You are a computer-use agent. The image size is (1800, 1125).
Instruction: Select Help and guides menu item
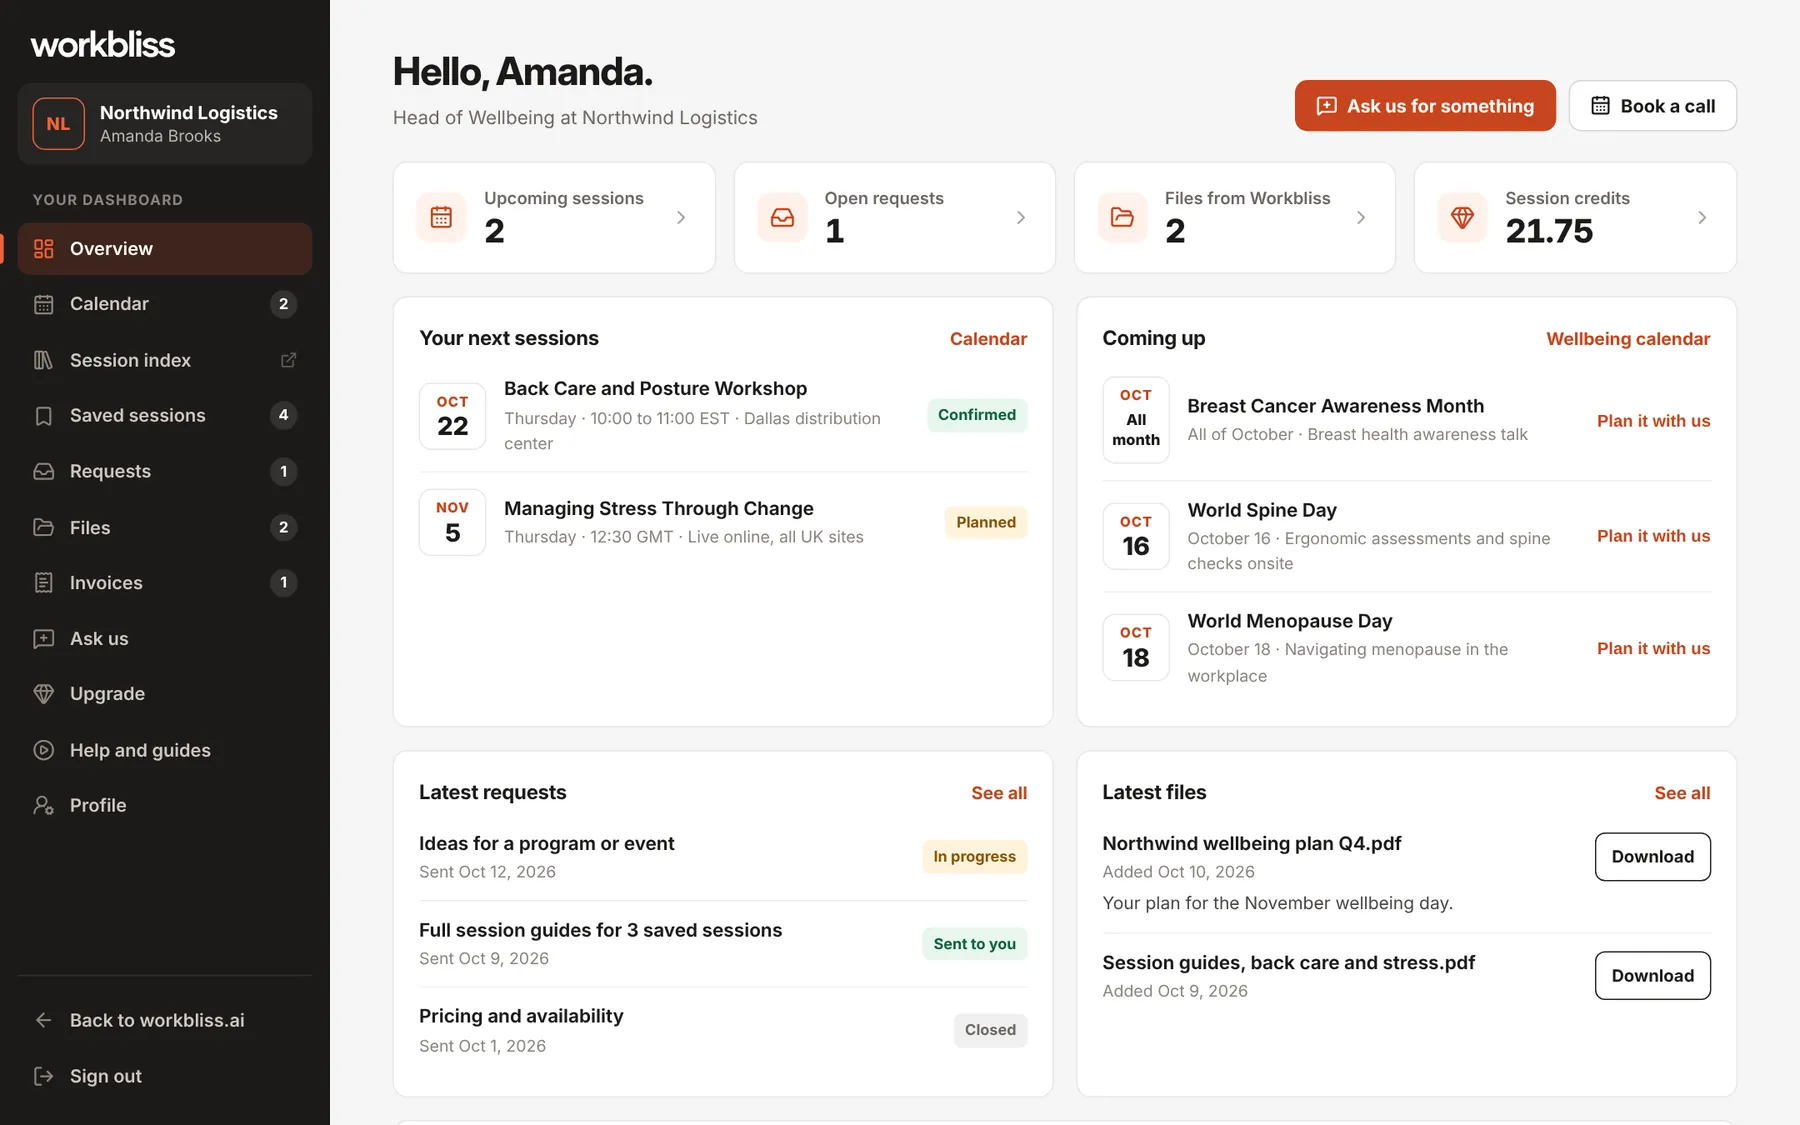165,750
